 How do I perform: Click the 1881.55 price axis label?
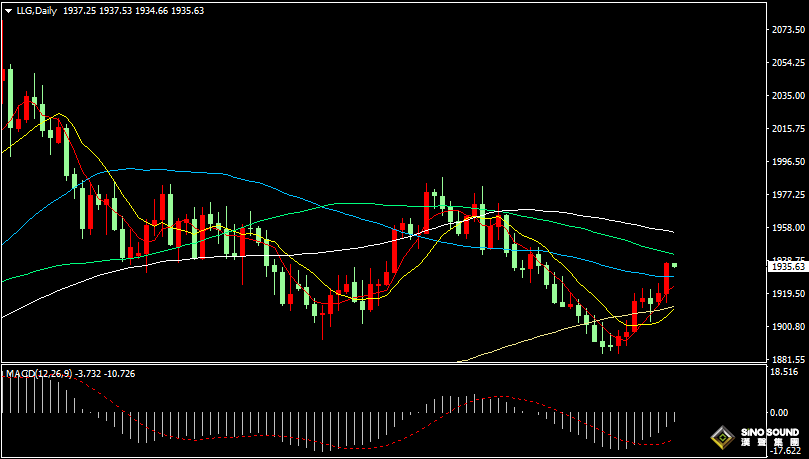[x=787, y=359]
